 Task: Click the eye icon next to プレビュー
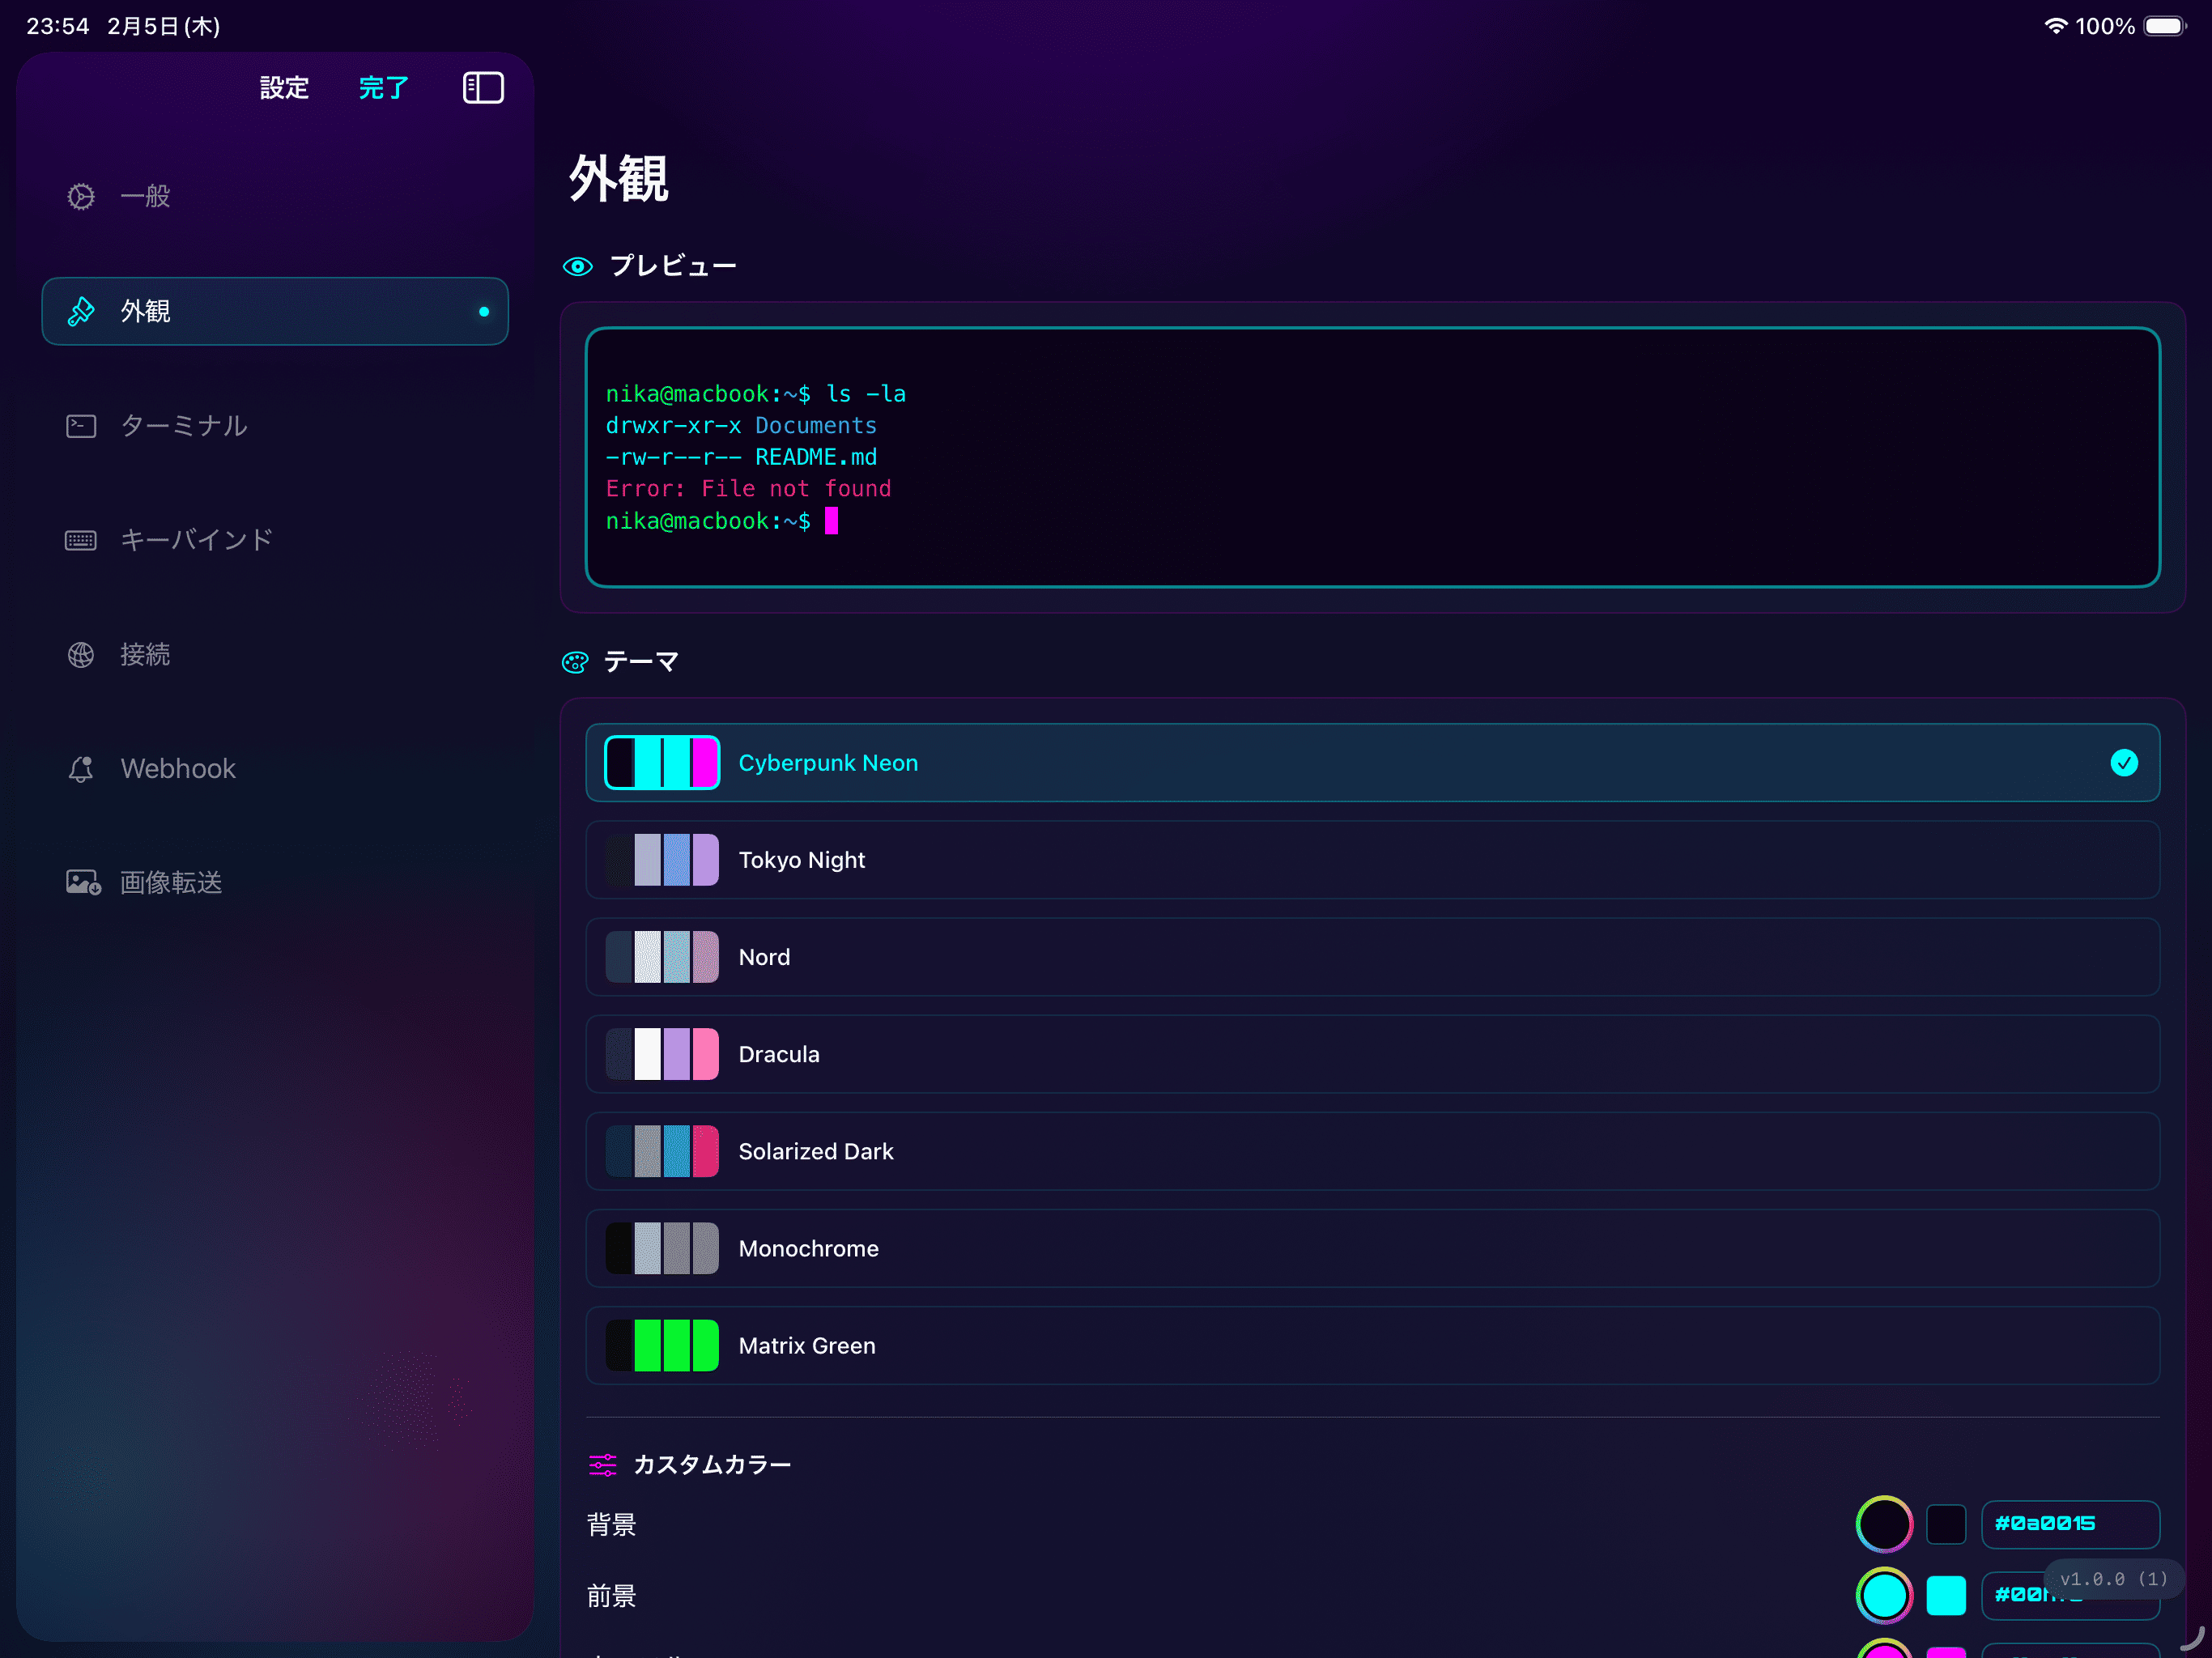[x=578, y=265]
